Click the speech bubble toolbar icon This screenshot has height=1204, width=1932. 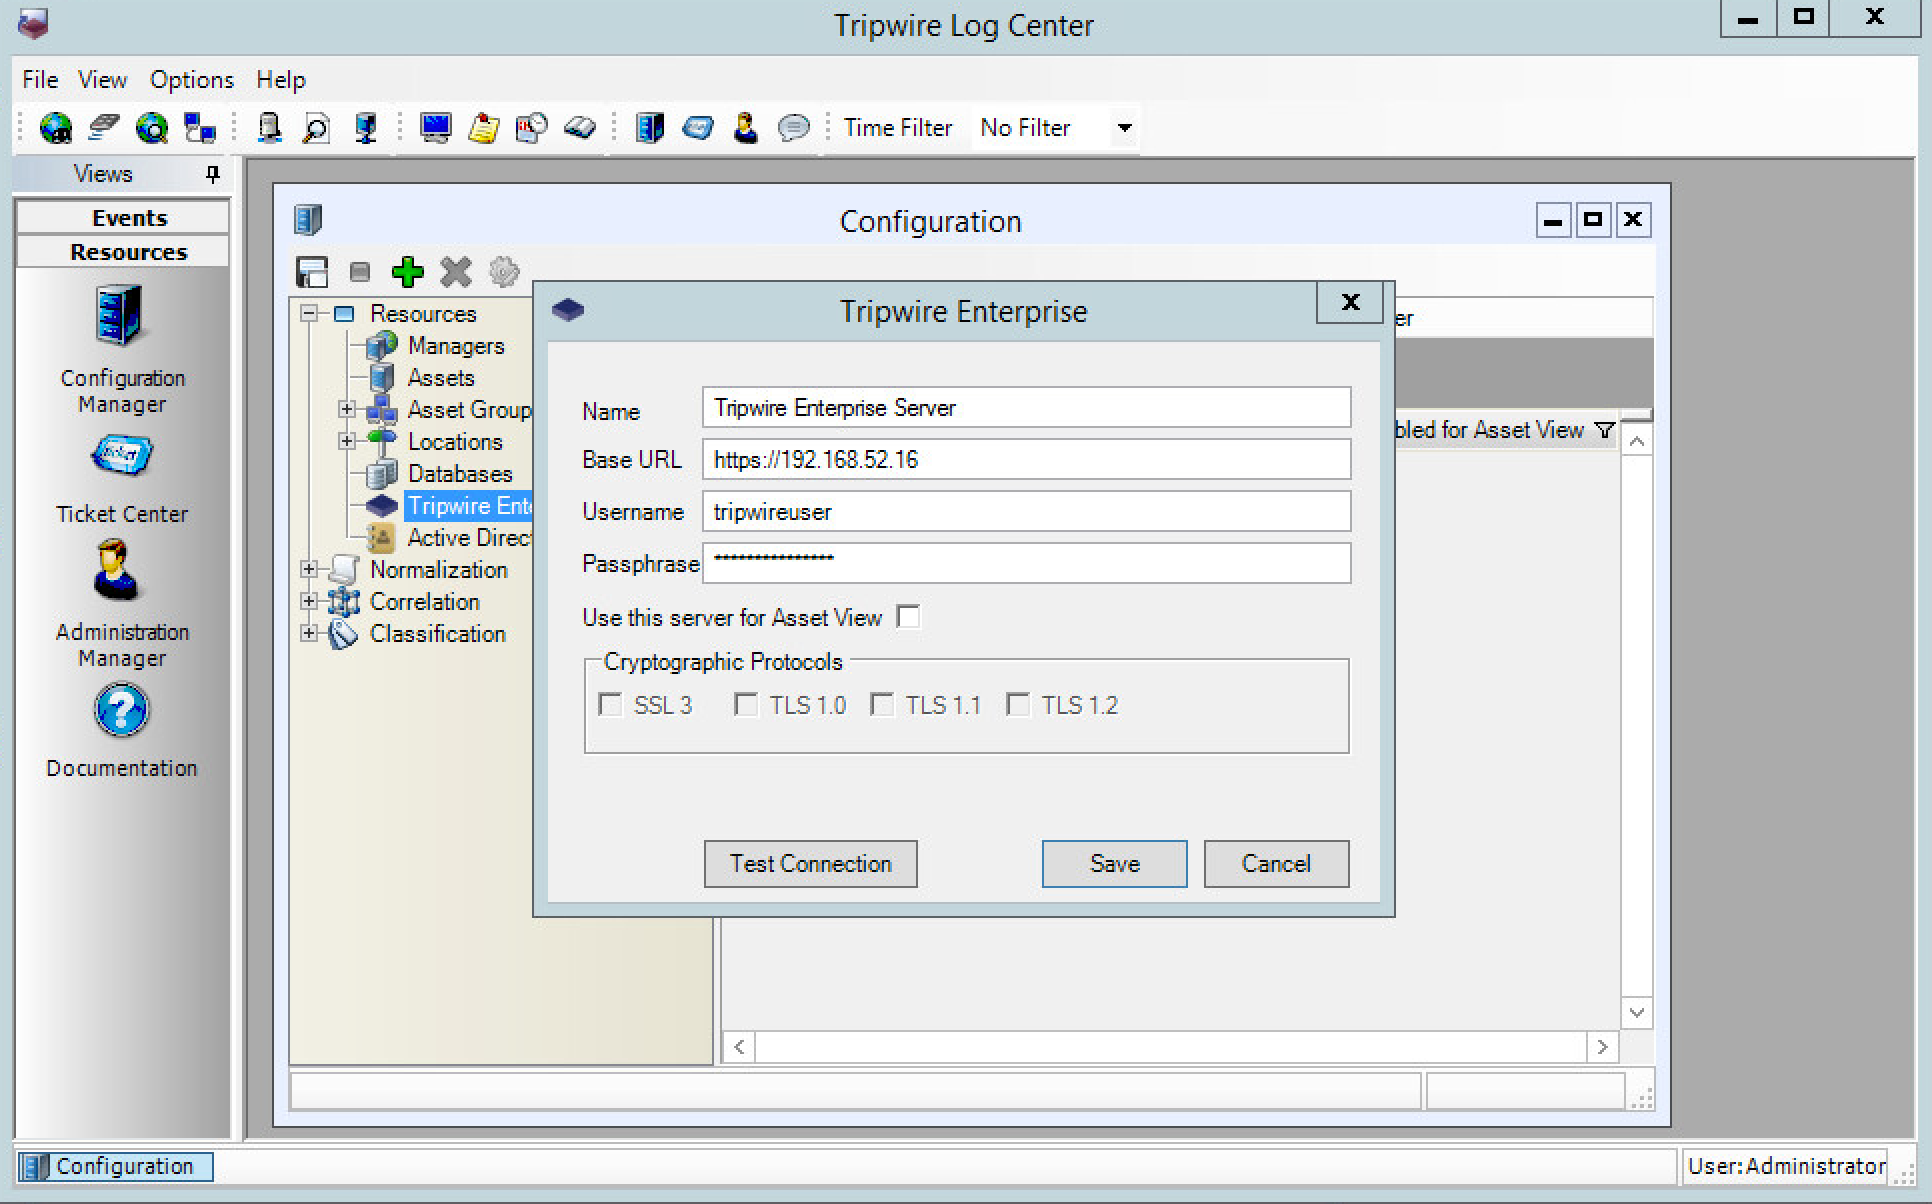[x=793, y=128]
